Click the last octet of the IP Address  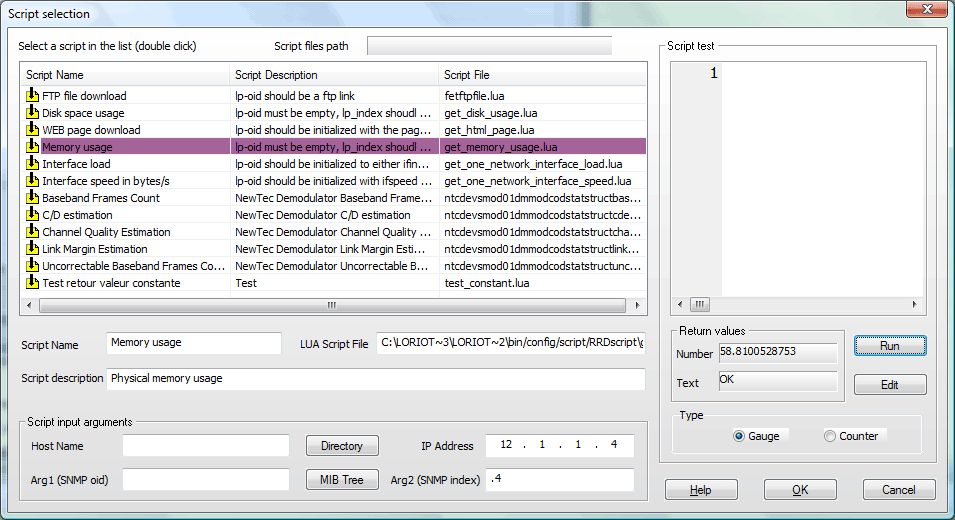pyautogui.click(x=613, y=444)
